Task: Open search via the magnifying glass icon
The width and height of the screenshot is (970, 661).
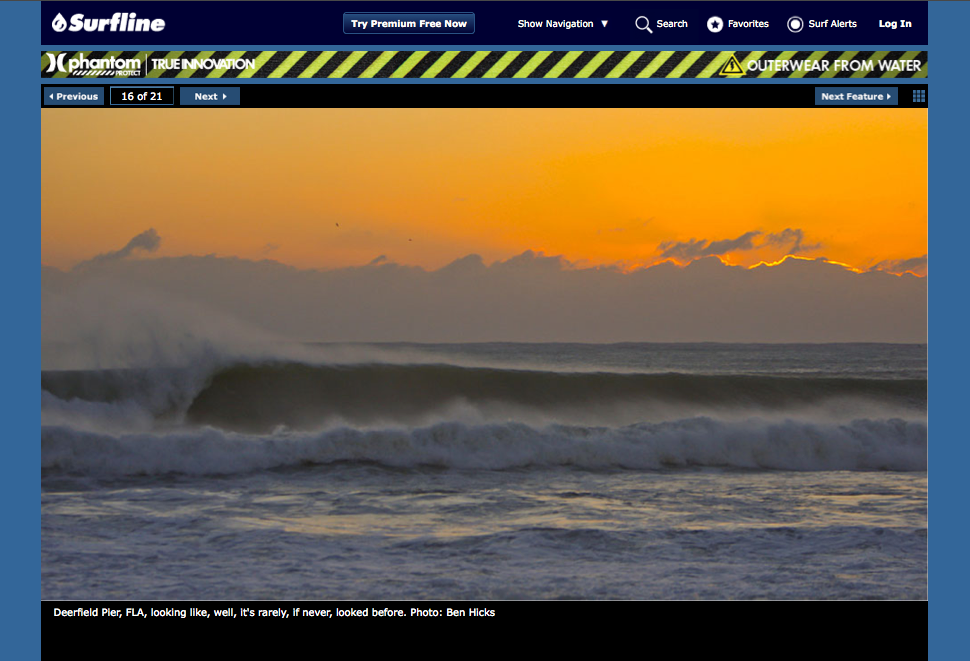Action: tap(644, 24)
